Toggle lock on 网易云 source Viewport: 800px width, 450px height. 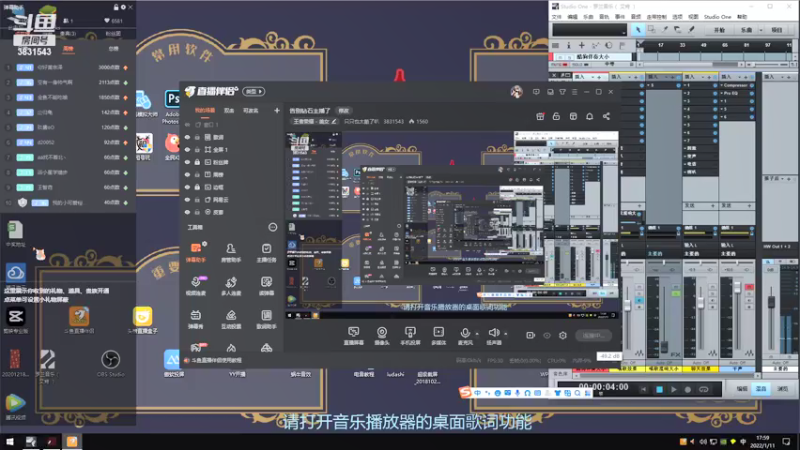point(197,199)
